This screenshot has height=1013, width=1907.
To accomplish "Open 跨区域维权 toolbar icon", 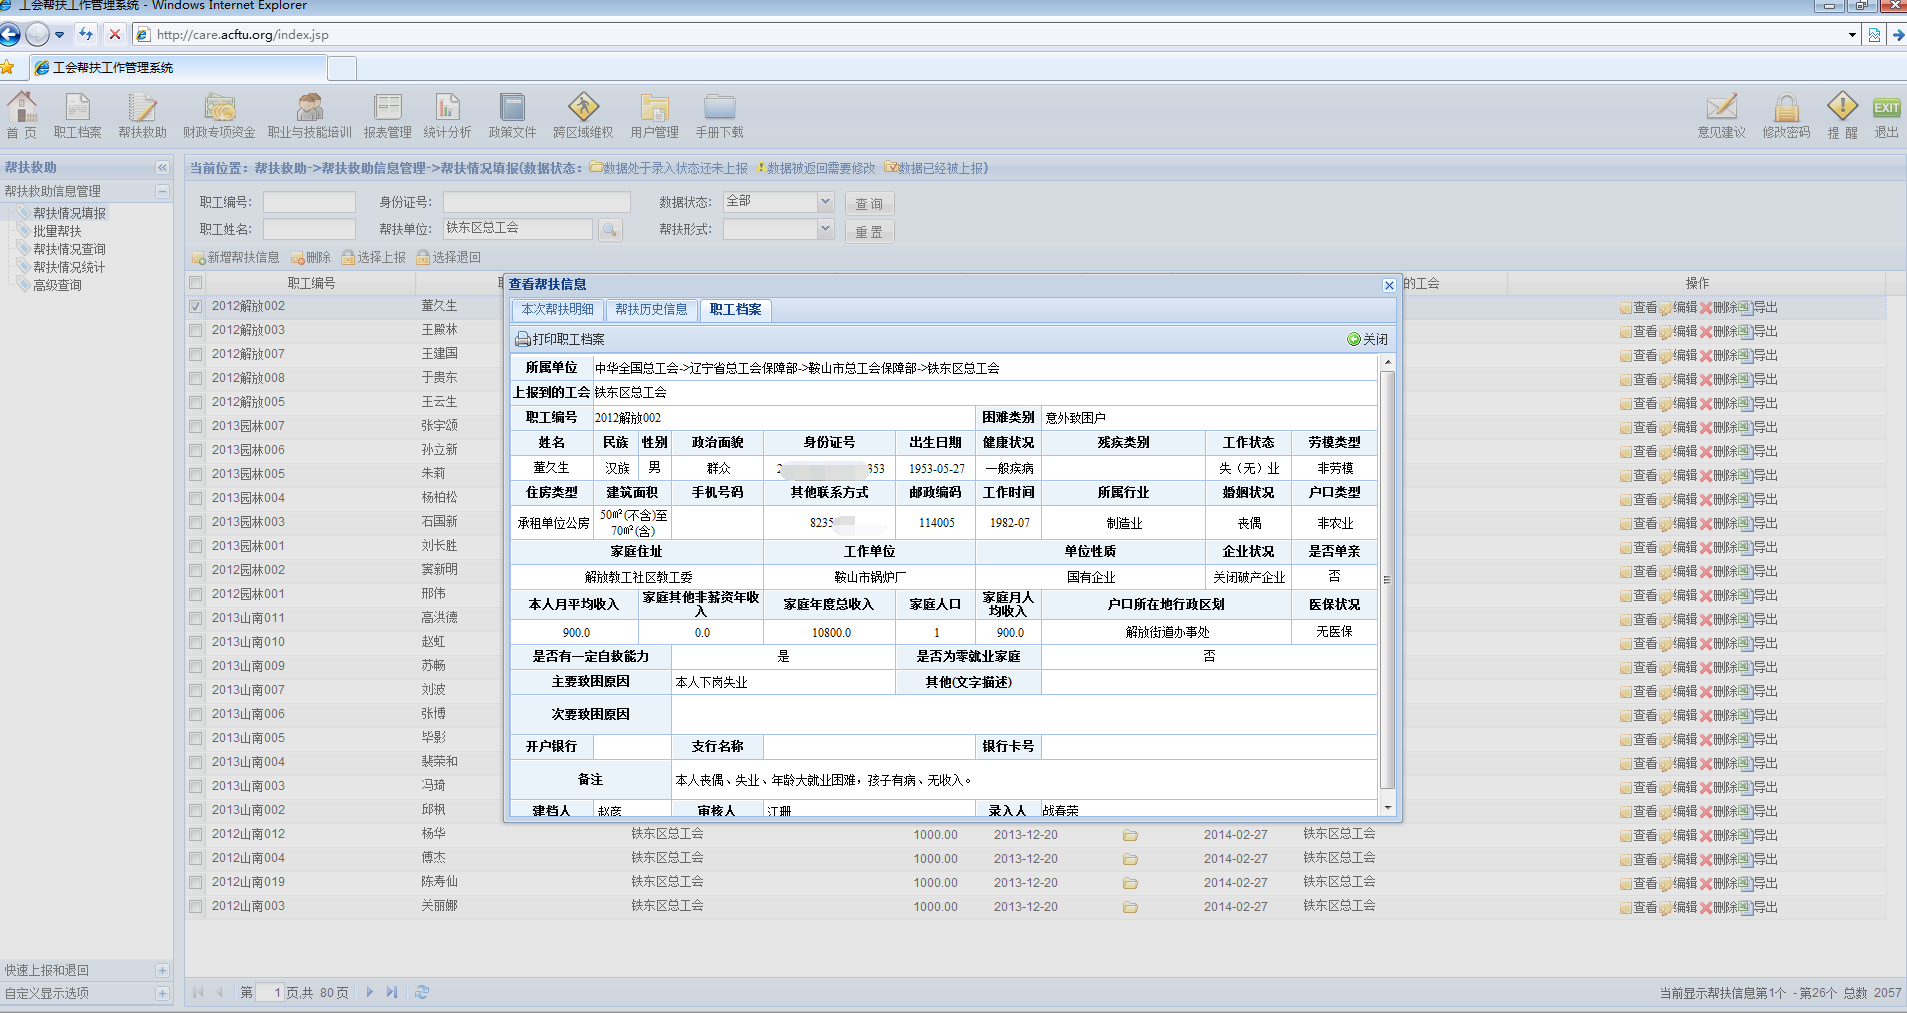I will 583,115.
